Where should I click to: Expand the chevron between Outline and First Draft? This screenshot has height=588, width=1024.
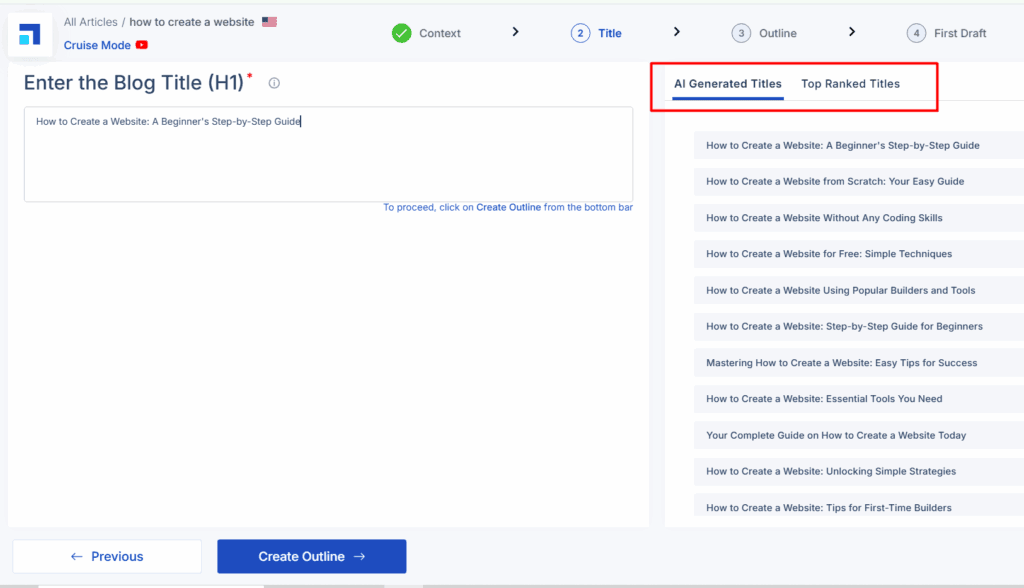tap(851, 32)
